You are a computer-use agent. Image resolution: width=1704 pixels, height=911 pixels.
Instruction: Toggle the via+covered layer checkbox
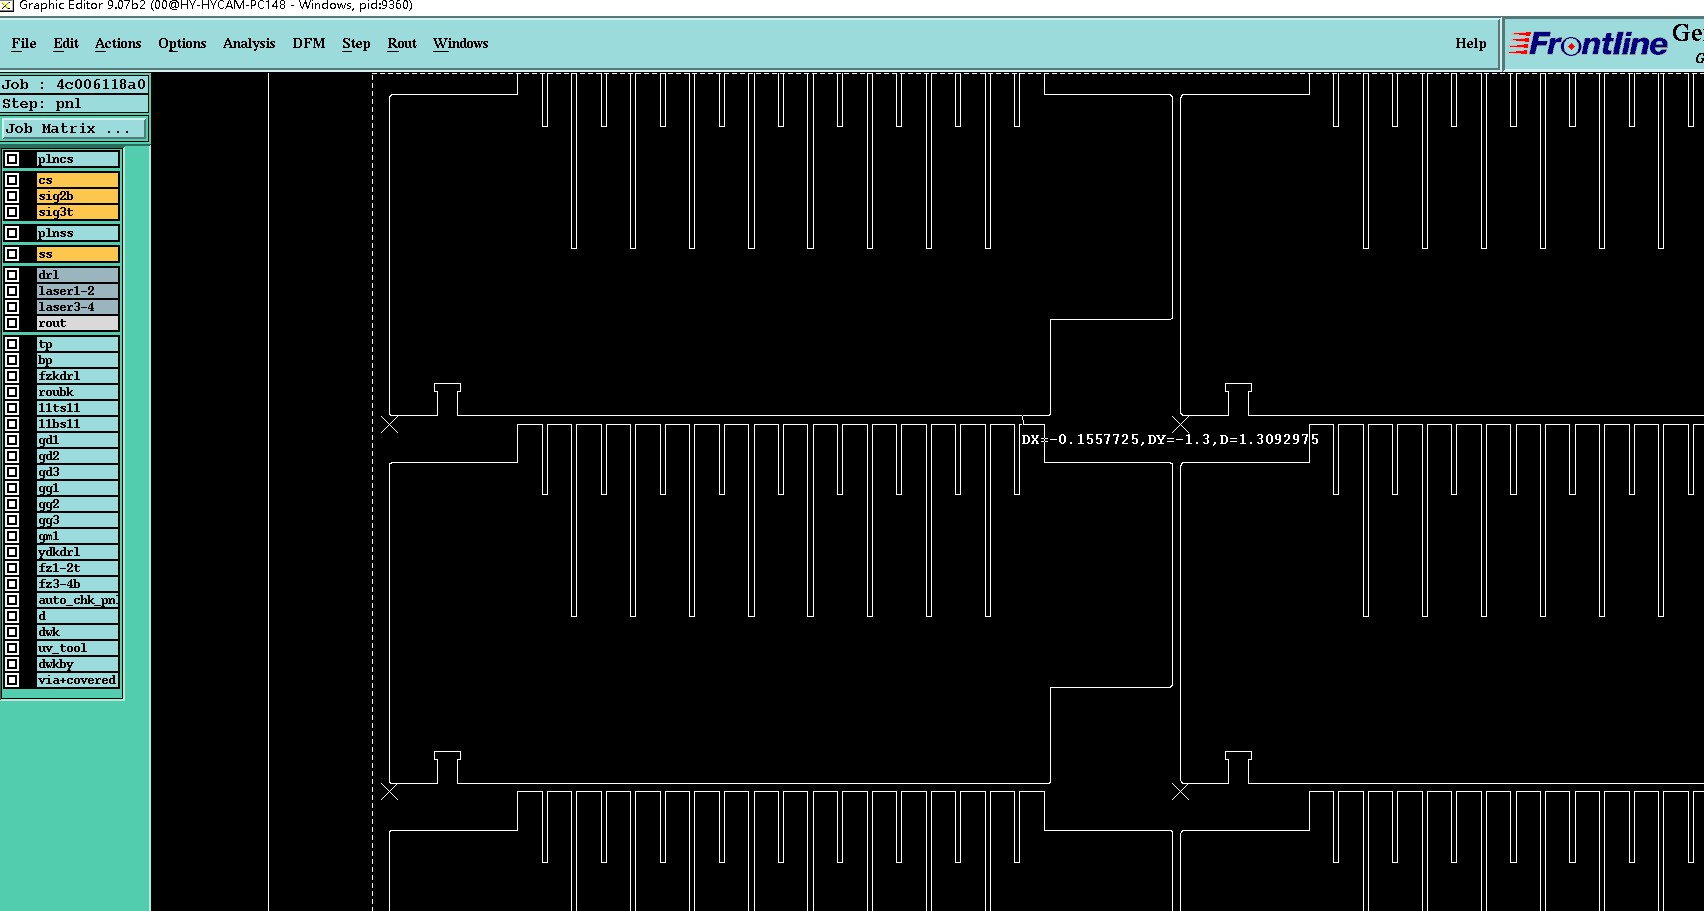[x=12, y=680]
